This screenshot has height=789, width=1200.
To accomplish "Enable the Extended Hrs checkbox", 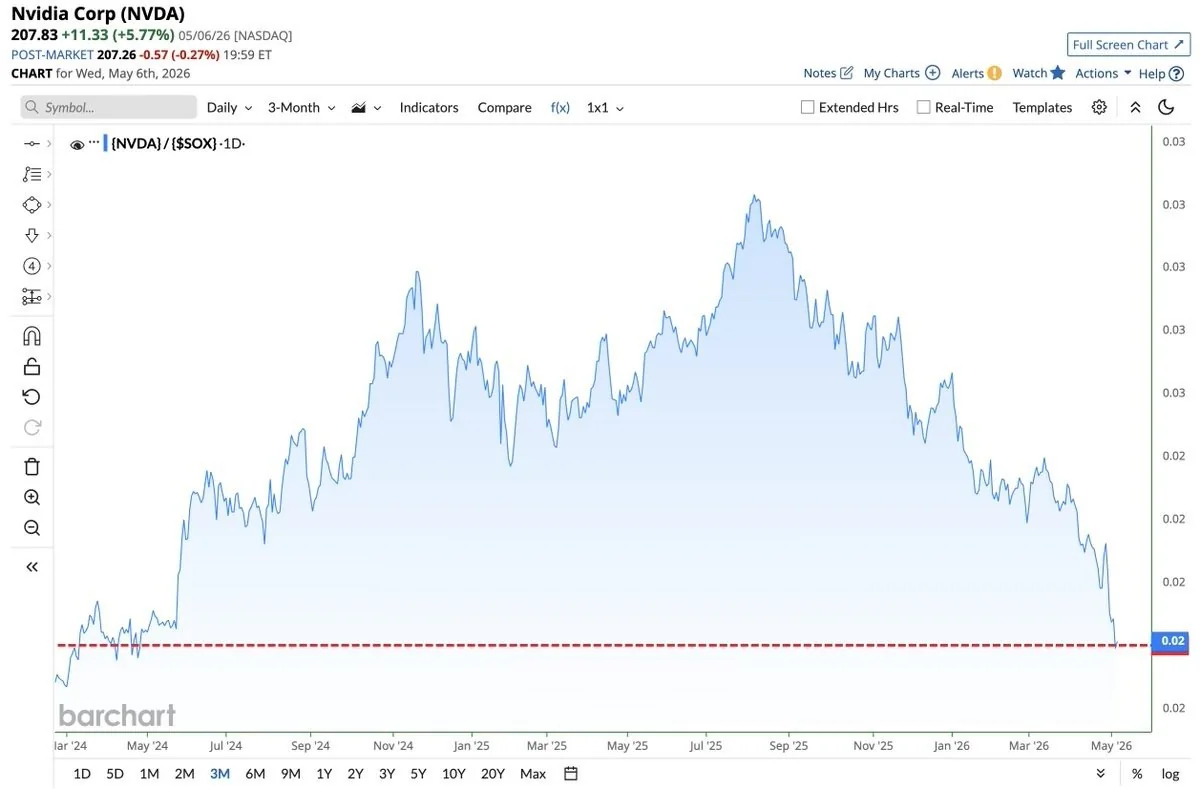I will (x=808, y=107).
